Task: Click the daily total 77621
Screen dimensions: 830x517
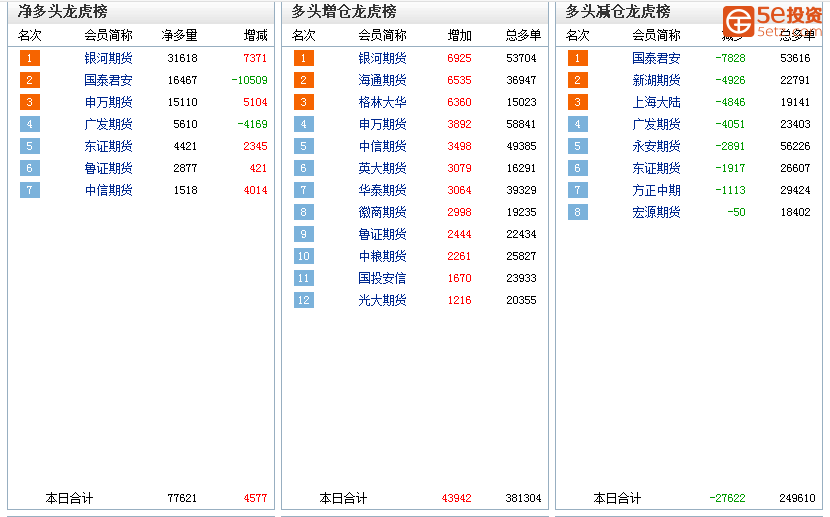Action: tap(182, 498)
